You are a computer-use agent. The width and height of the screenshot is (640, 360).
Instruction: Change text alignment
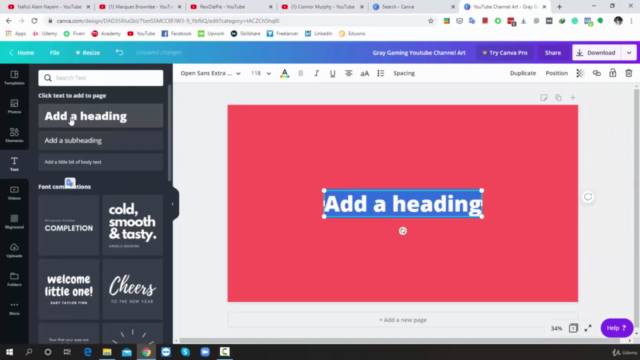(349, 73)
